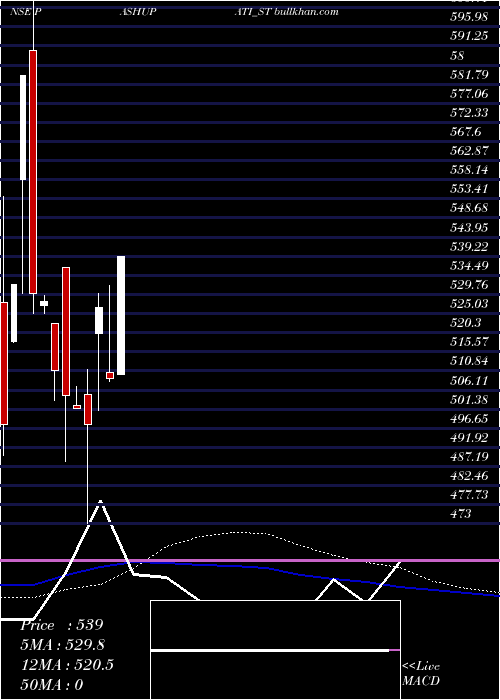Click the 50MA : 0 value
Viewport: 500px width, 700px height.
[x=52, y=684]
